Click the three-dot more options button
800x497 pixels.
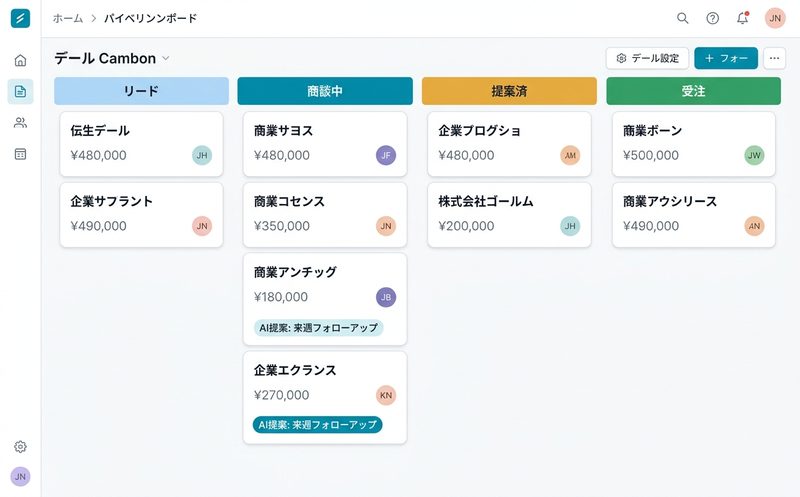tap(774, 58)
